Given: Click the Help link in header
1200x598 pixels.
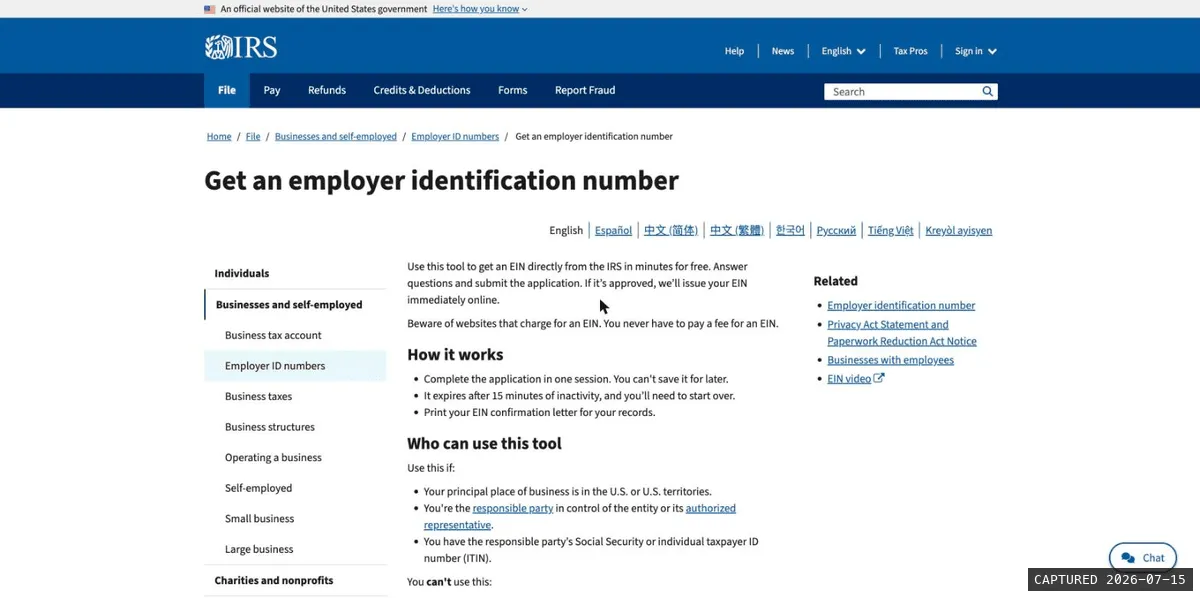Looking at the screenshot, I should [x=734, y=51].
